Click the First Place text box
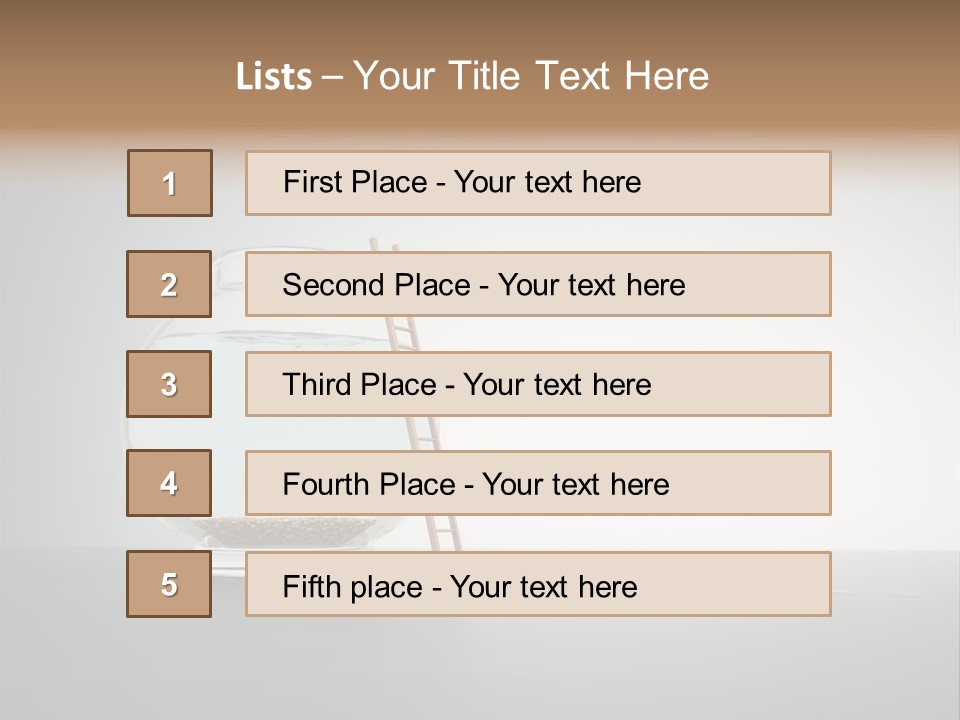Image resolution: width=960 pixels, height=720 pixels. coord(538,183)
